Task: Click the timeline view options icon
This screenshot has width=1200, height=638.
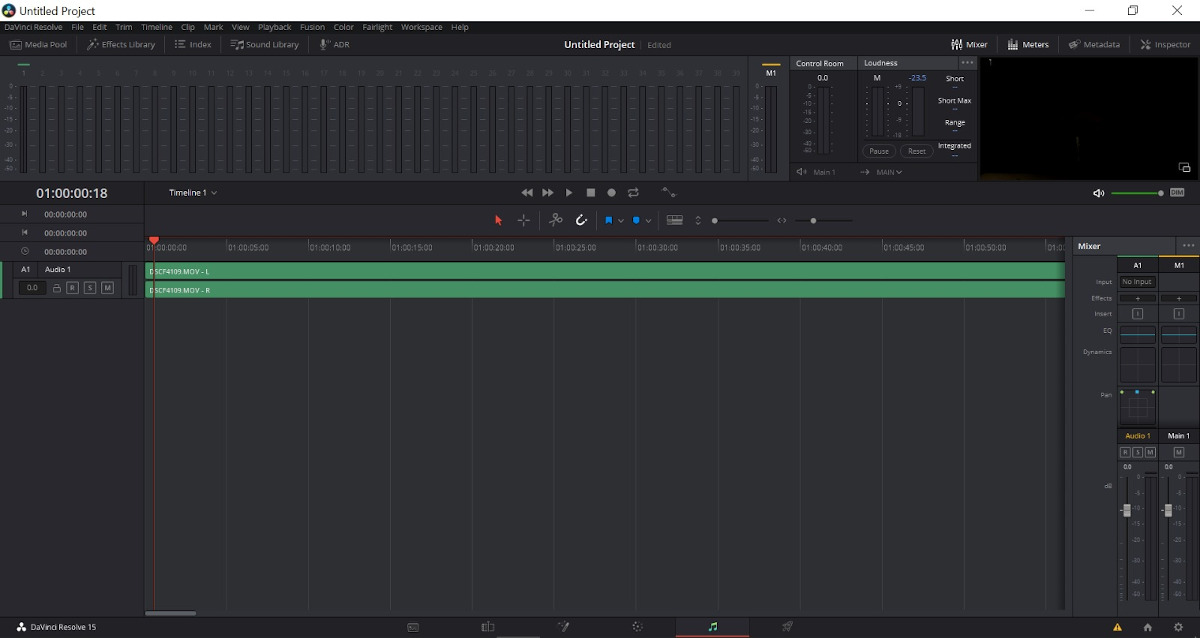Action: 675,220
